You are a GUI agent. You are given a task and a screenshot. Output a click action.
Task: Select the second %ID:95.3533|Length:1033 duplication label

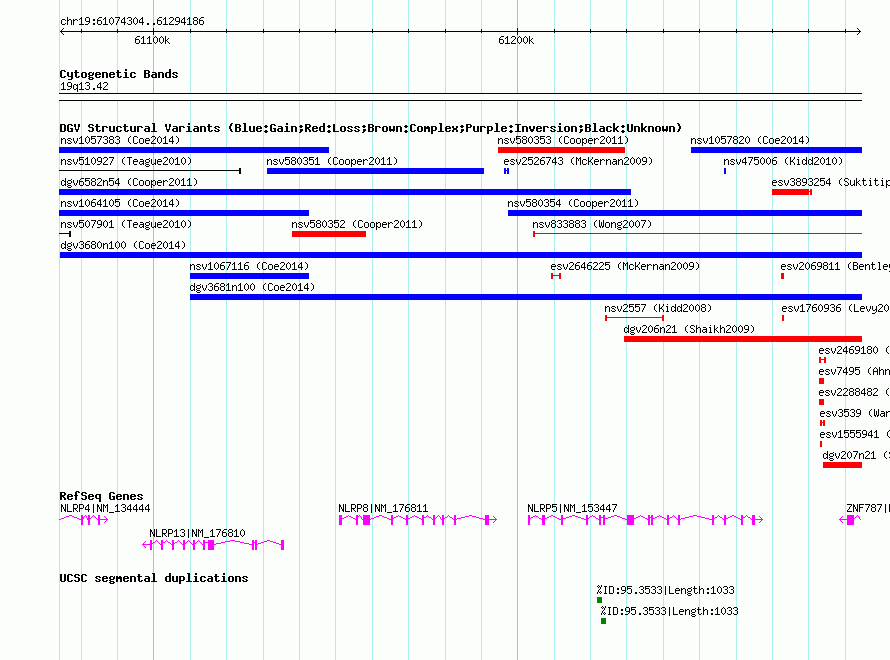pos(669,611)
